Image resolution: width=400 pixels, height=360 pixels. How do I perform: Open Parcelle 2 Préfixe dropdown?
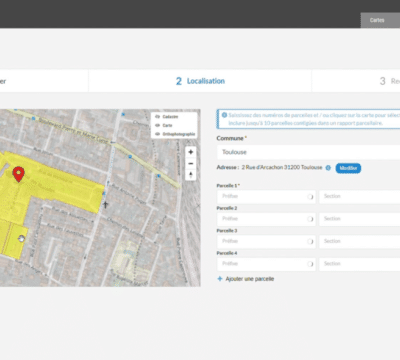[266, 219]
